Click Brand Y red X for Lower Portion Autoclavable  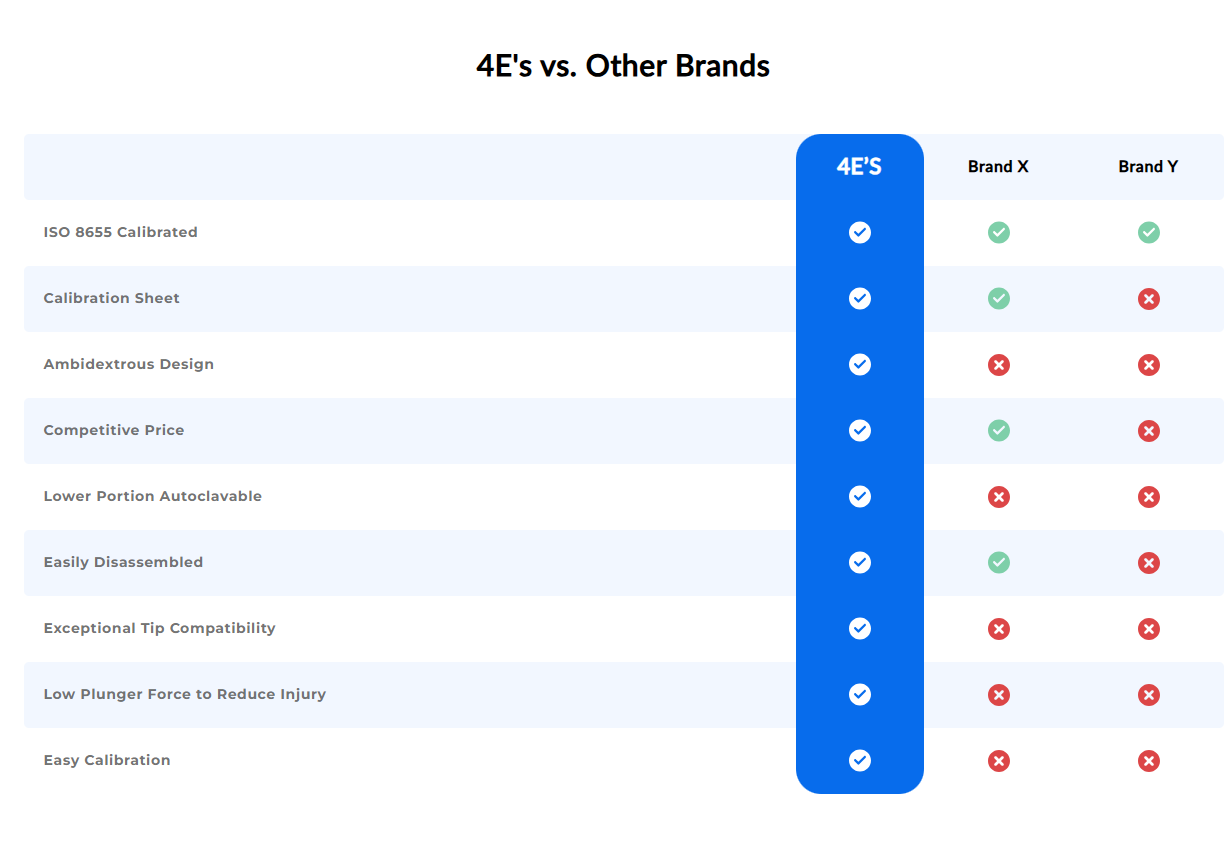[x=1149, y=497]
